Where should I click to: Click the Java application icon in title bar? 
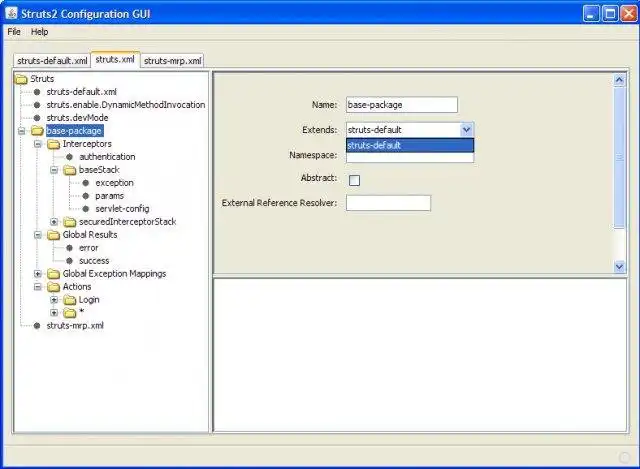pos(11,13)
